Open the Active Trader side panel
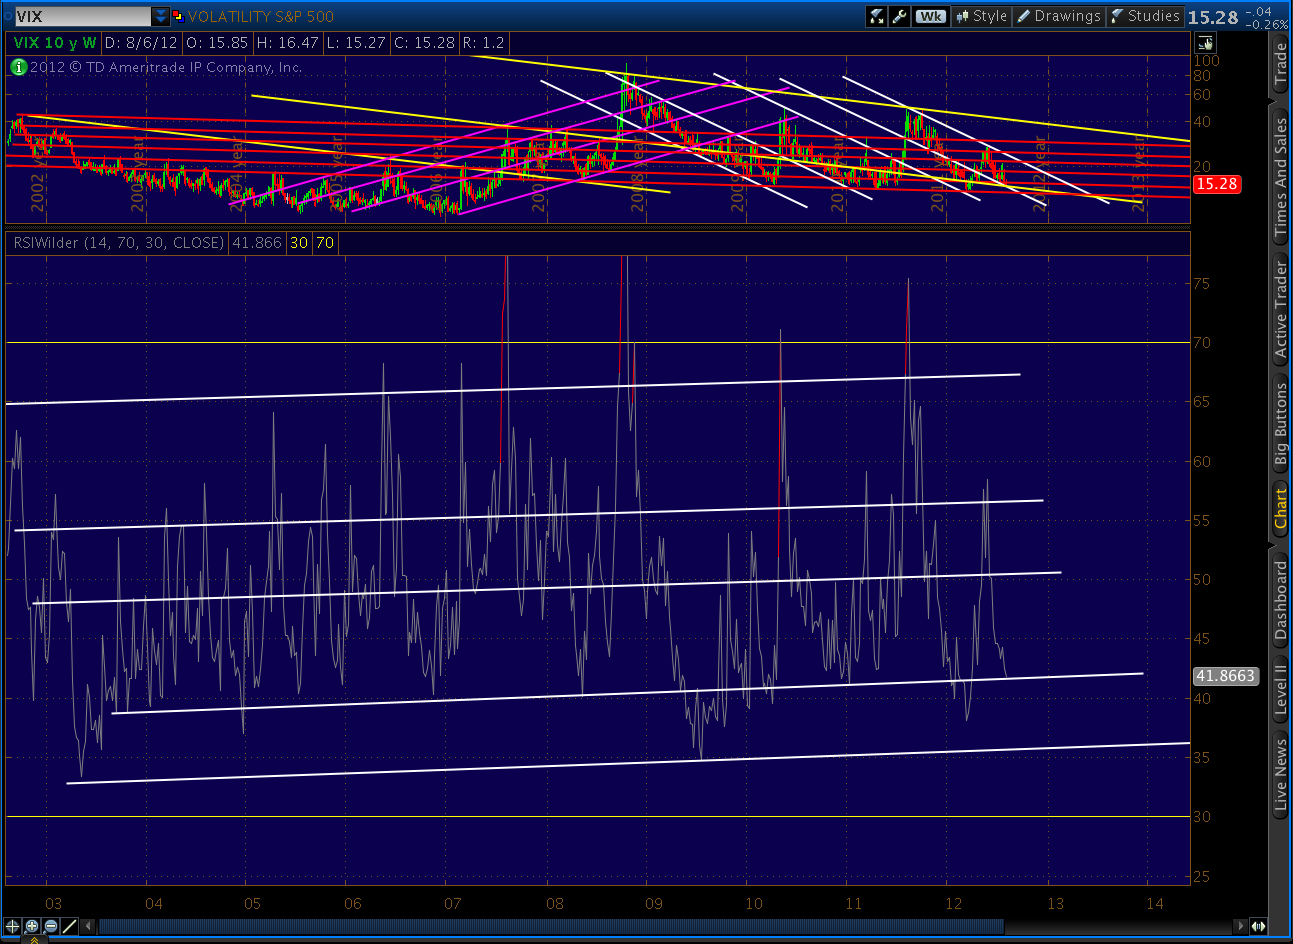The height and width of the screenshot is (944, 1293). (1280, 309)
